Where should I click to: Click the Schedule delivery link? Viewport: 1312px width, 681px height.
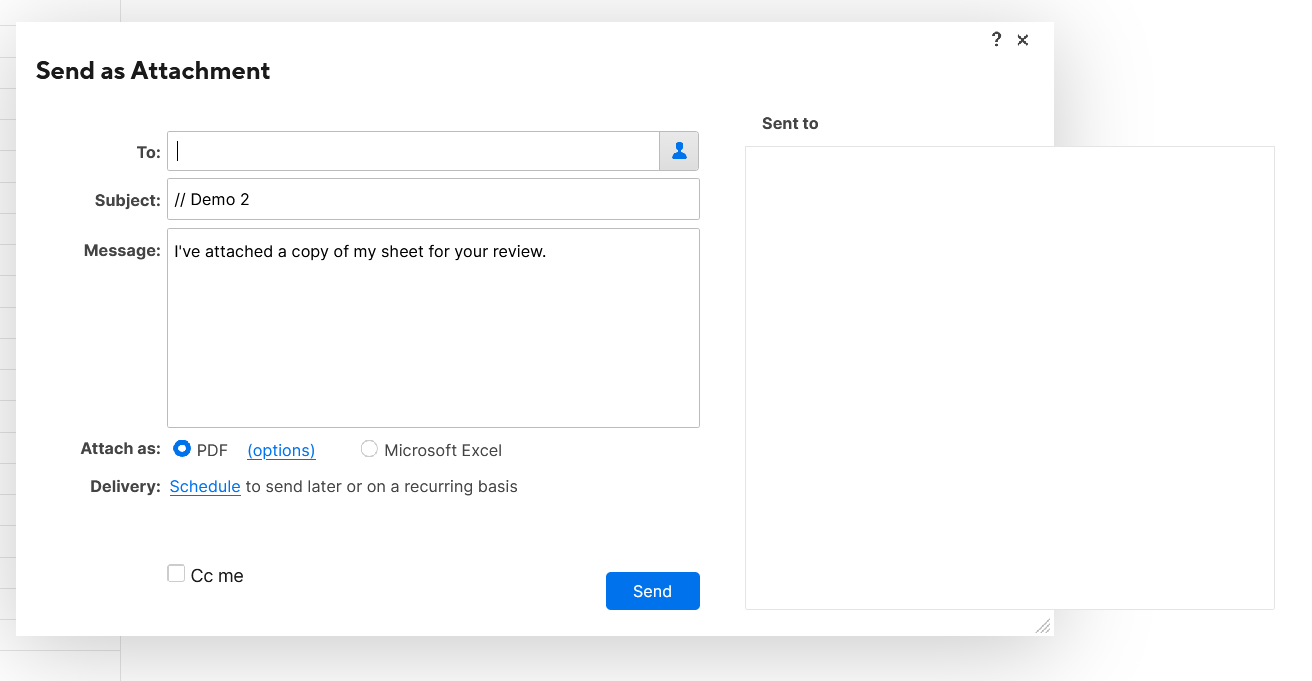(205, 487)
